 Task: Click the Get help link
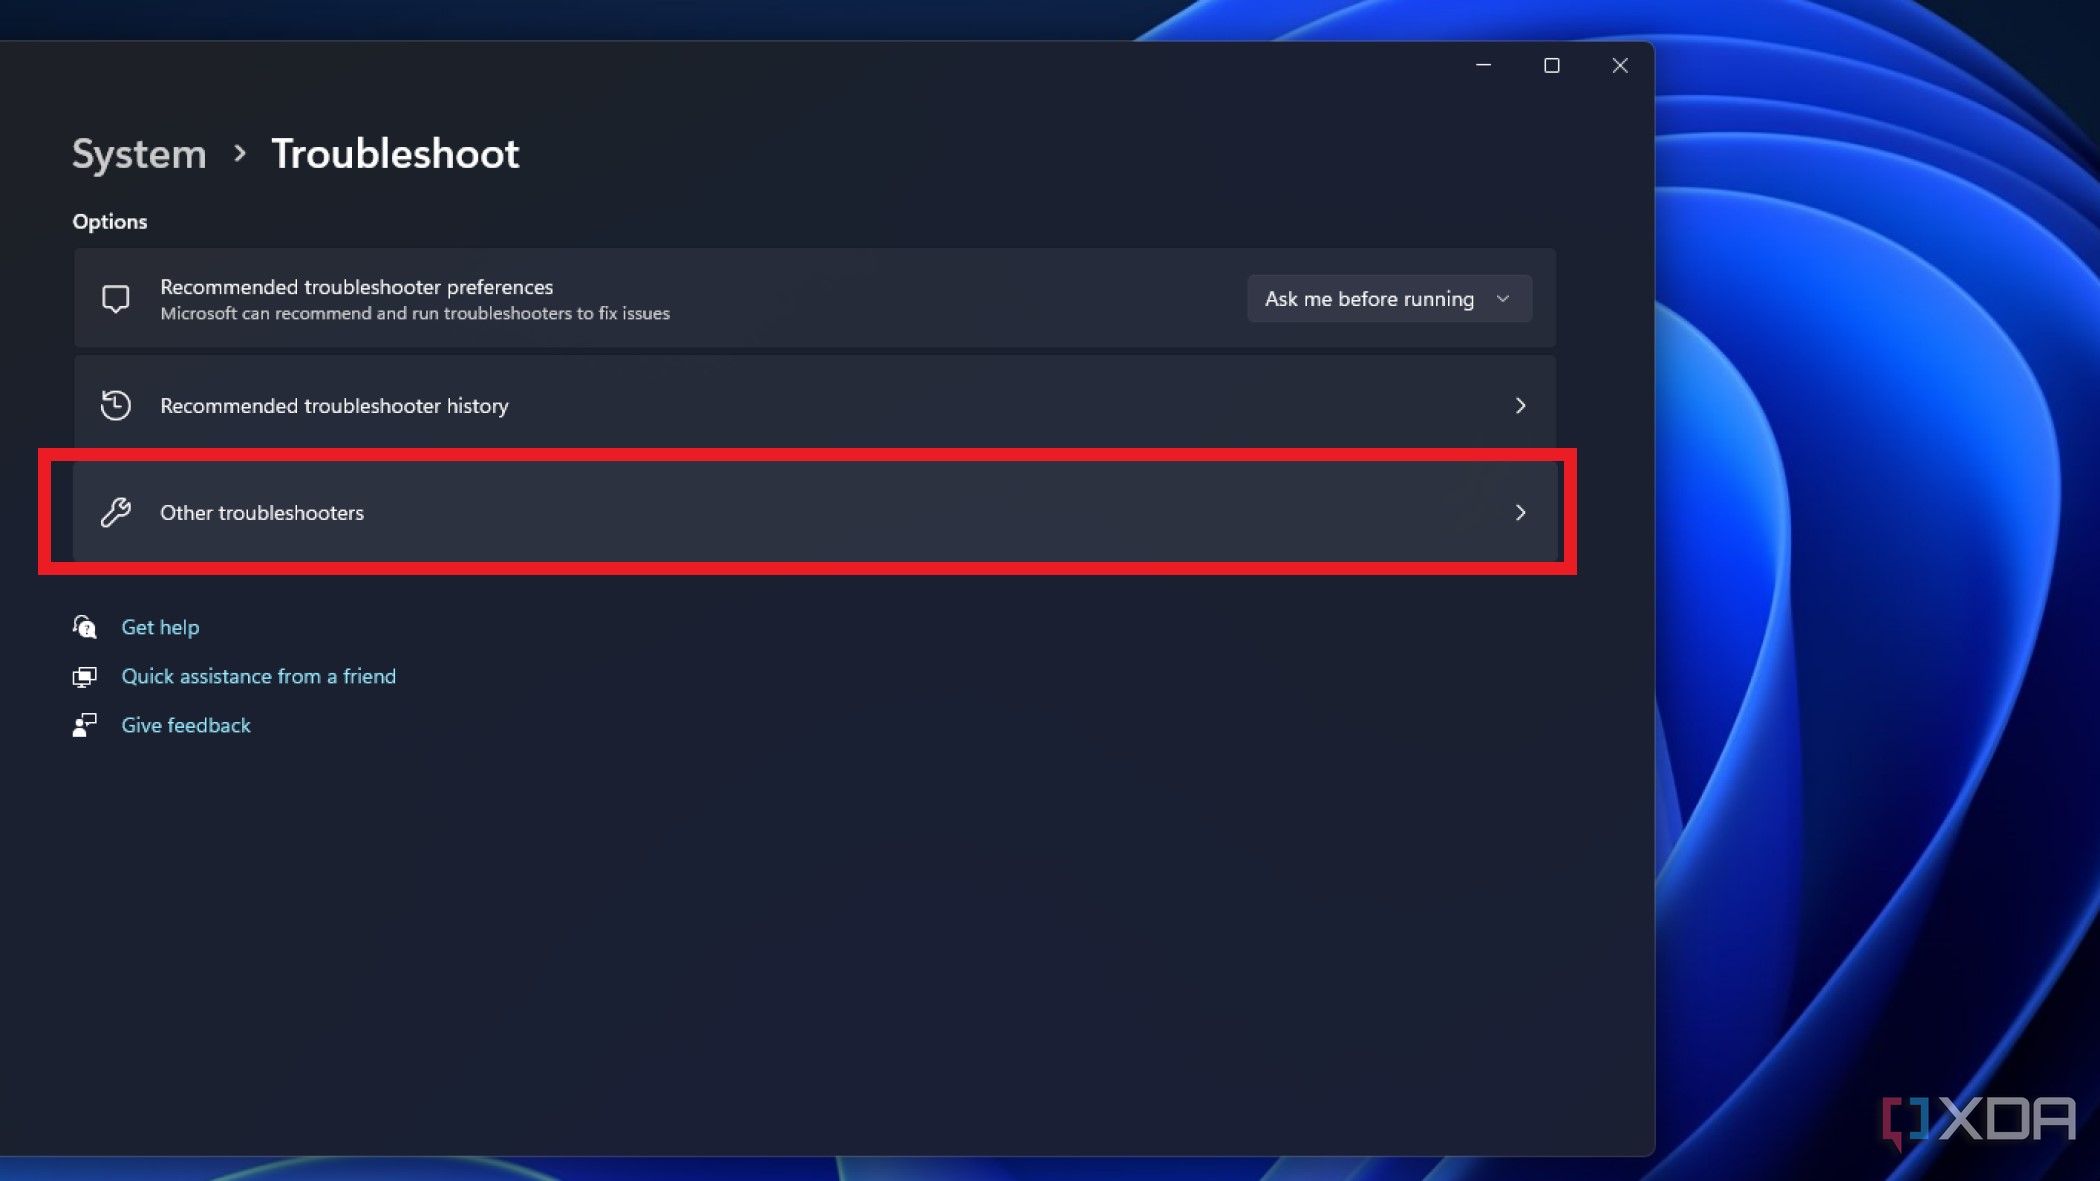point(160,626)
